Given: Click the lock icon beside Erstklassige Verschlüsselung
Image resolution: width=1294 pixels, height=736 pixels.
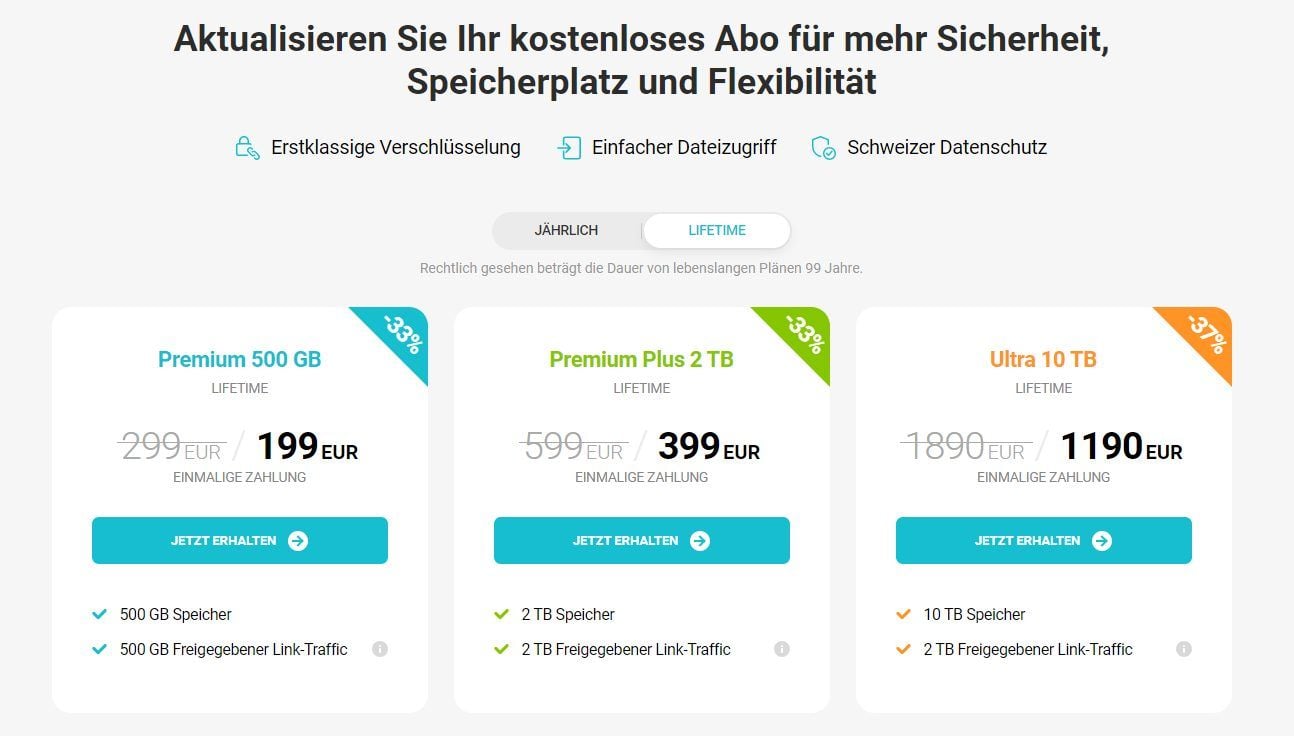Looking at the screenshot, I should point(247,148).
